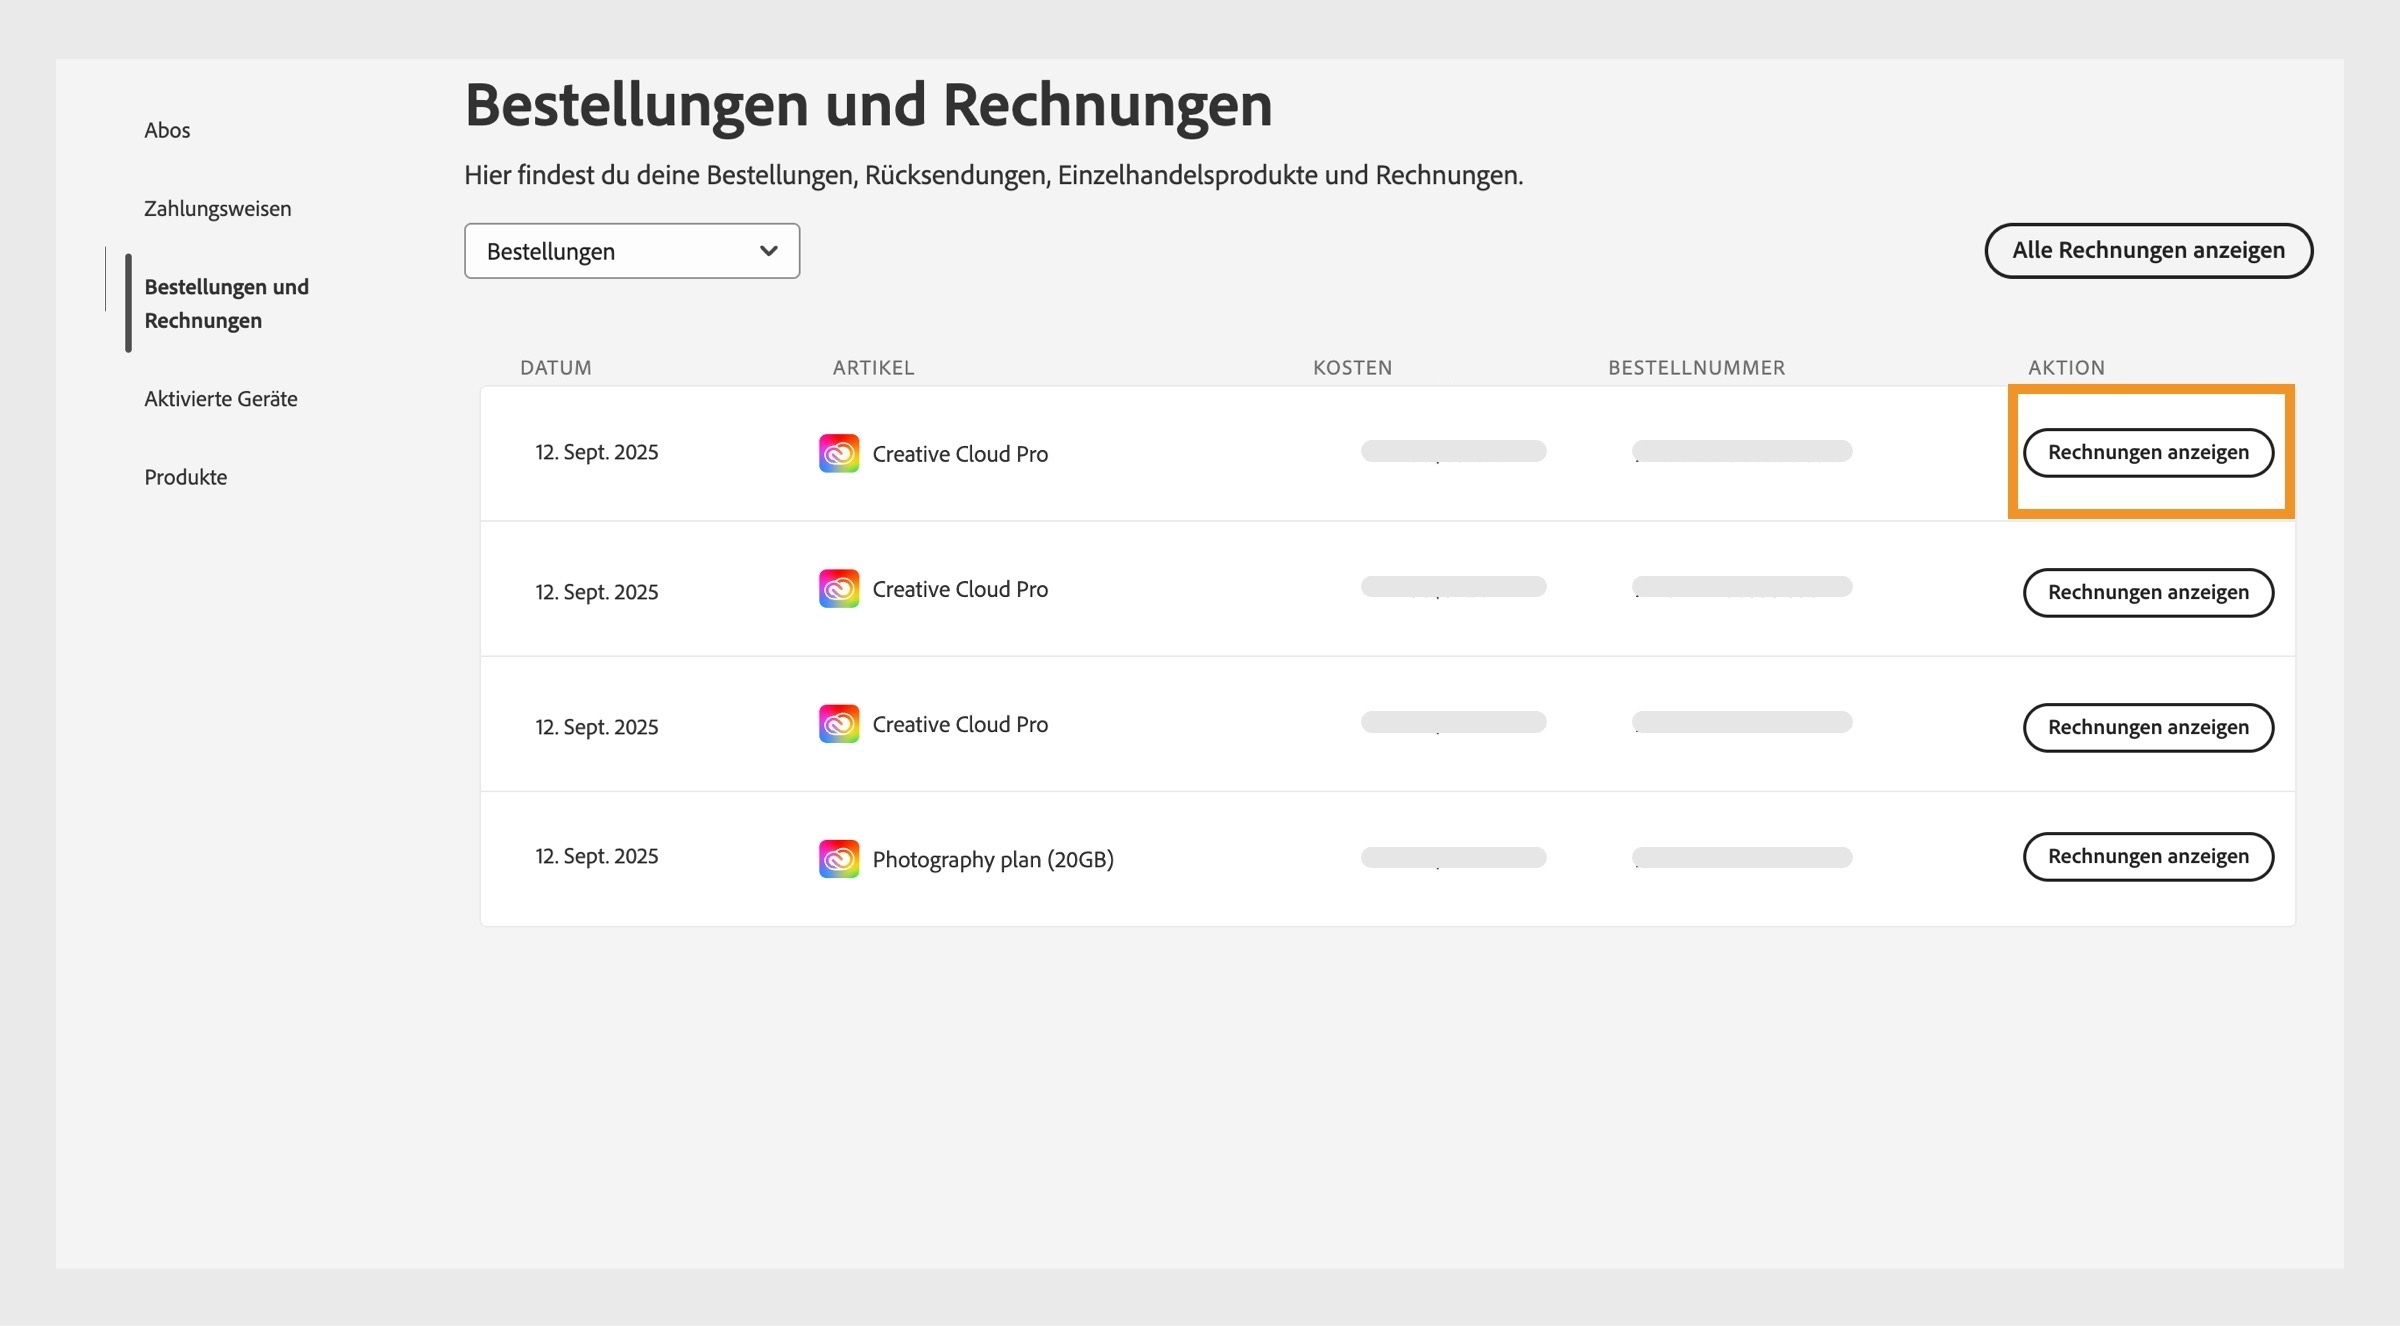The height and width of the screenshot is (1326, 2400).
Task: Show invoices for the second Creative Cloud Pro order
Action: (x=2148, y=592)
